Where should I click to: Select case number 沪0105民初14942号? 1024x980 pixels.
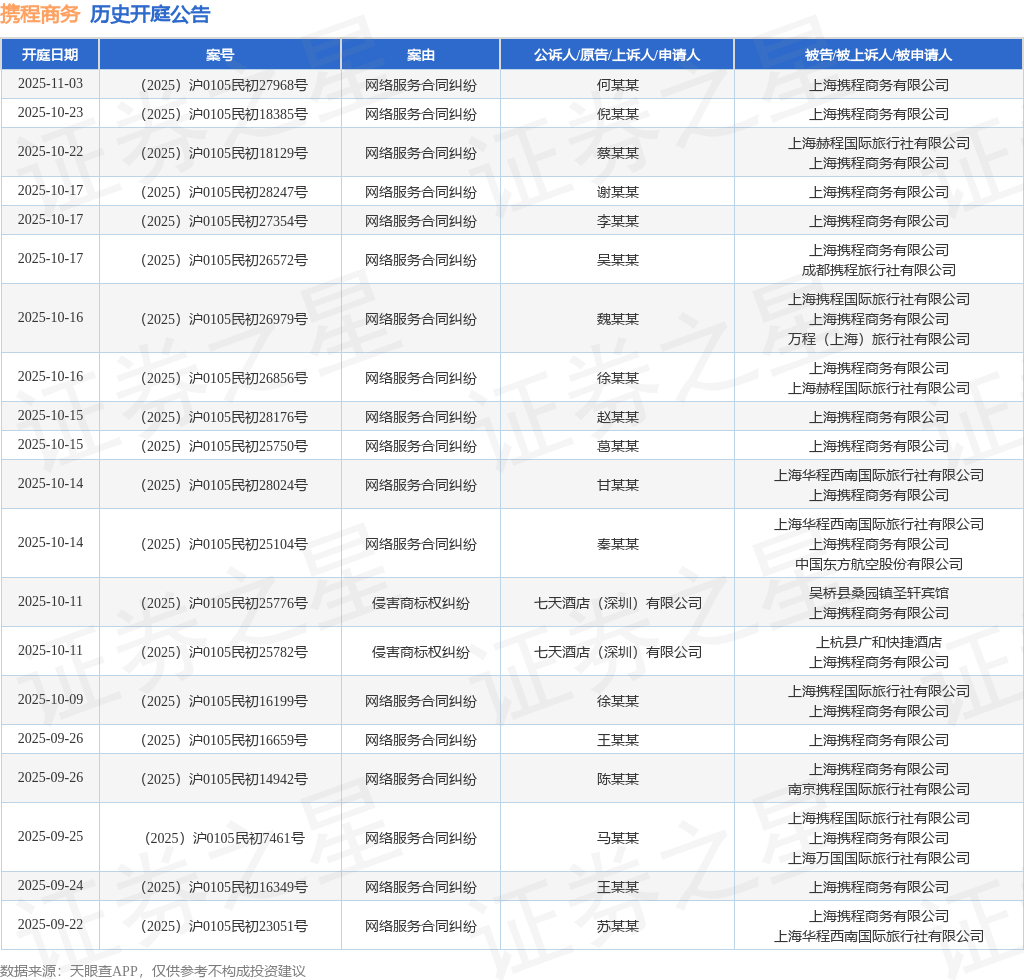point(224,779)
